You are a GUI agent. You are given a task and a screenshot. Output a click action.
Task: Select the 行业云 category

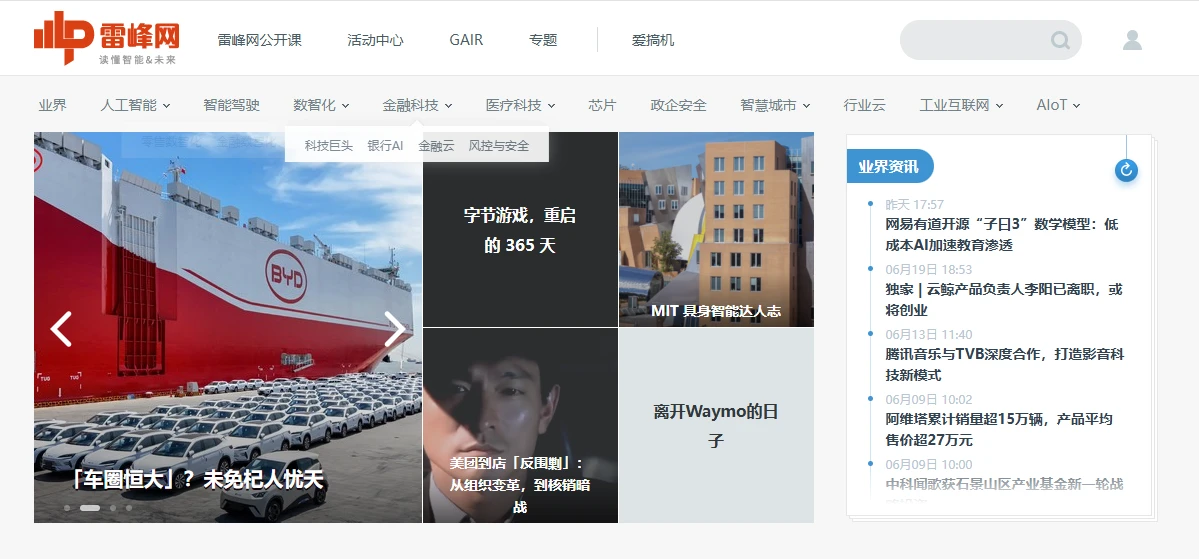tap(864, 105)
